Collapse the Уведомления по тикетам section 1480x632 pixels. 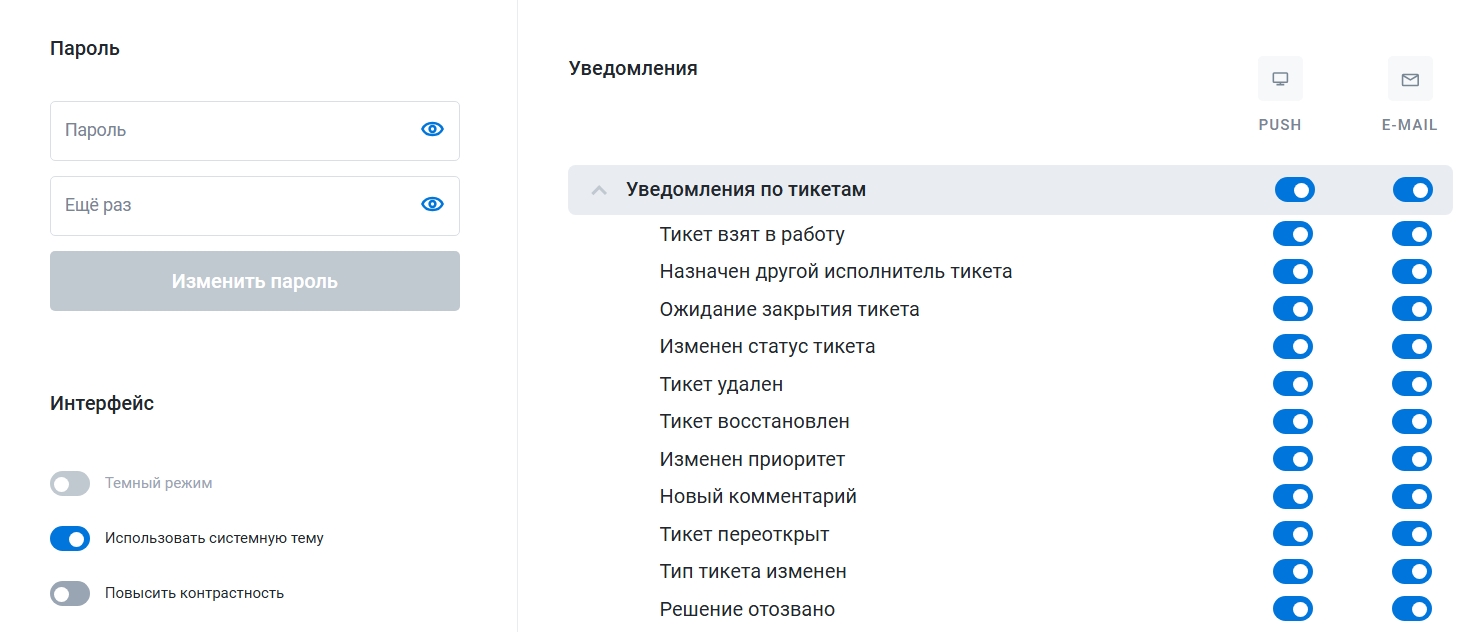coord(599,190)
